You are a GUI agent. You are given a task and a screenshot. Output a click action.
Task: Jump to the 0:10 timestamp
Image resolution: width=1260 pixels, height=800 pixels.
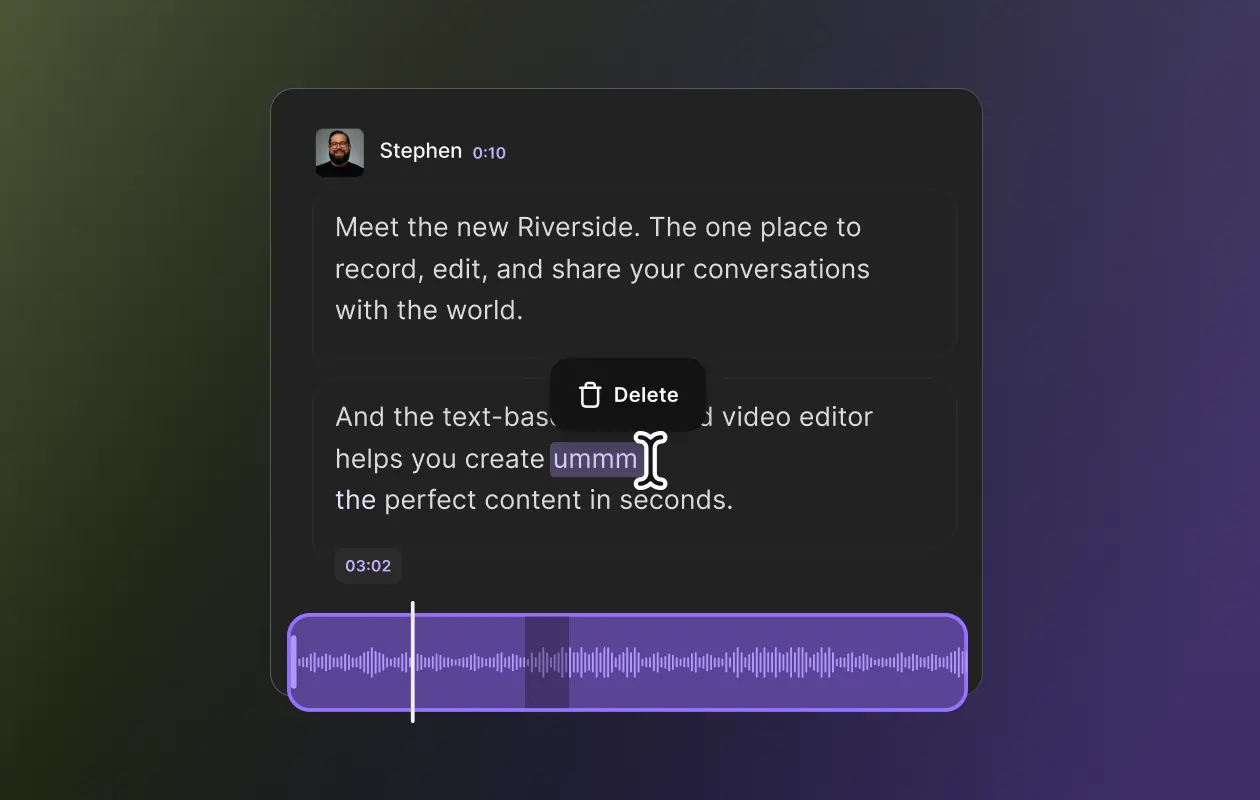pos(489,153)
